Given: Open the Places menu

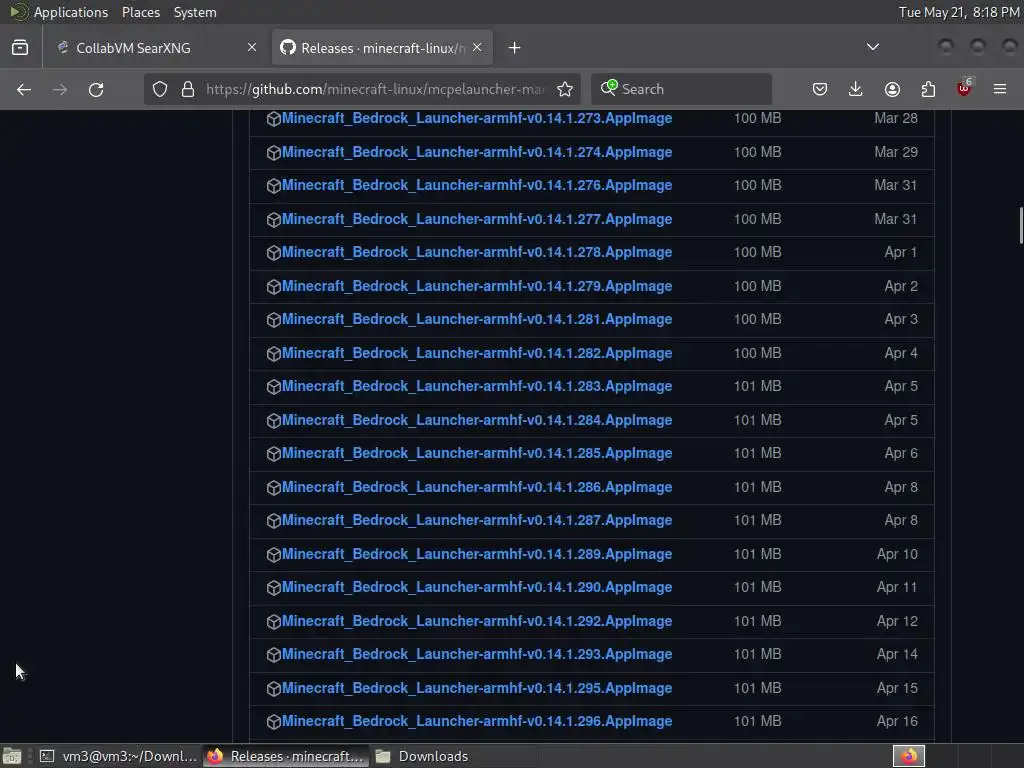Looking at the screenshot, I should tap(141, 12).
